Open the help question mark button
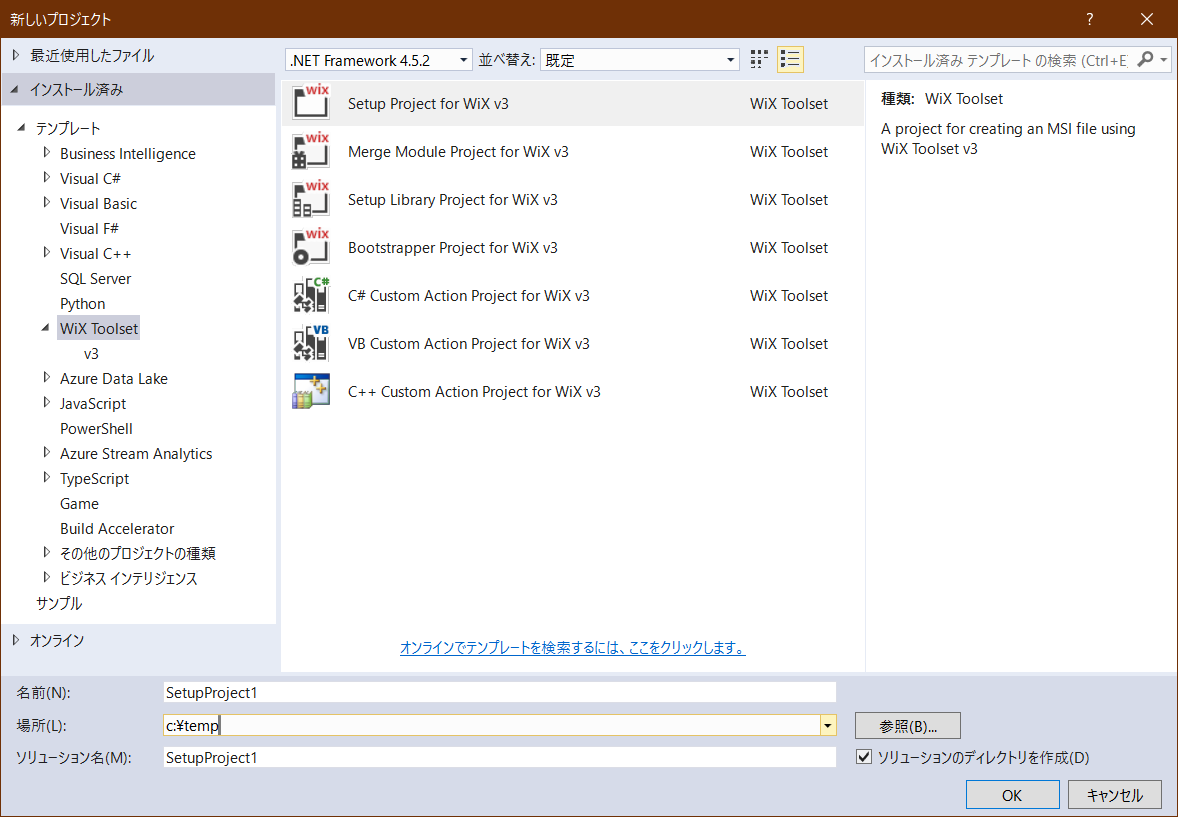This screenshot has width=1178, height=817. 1089,19
